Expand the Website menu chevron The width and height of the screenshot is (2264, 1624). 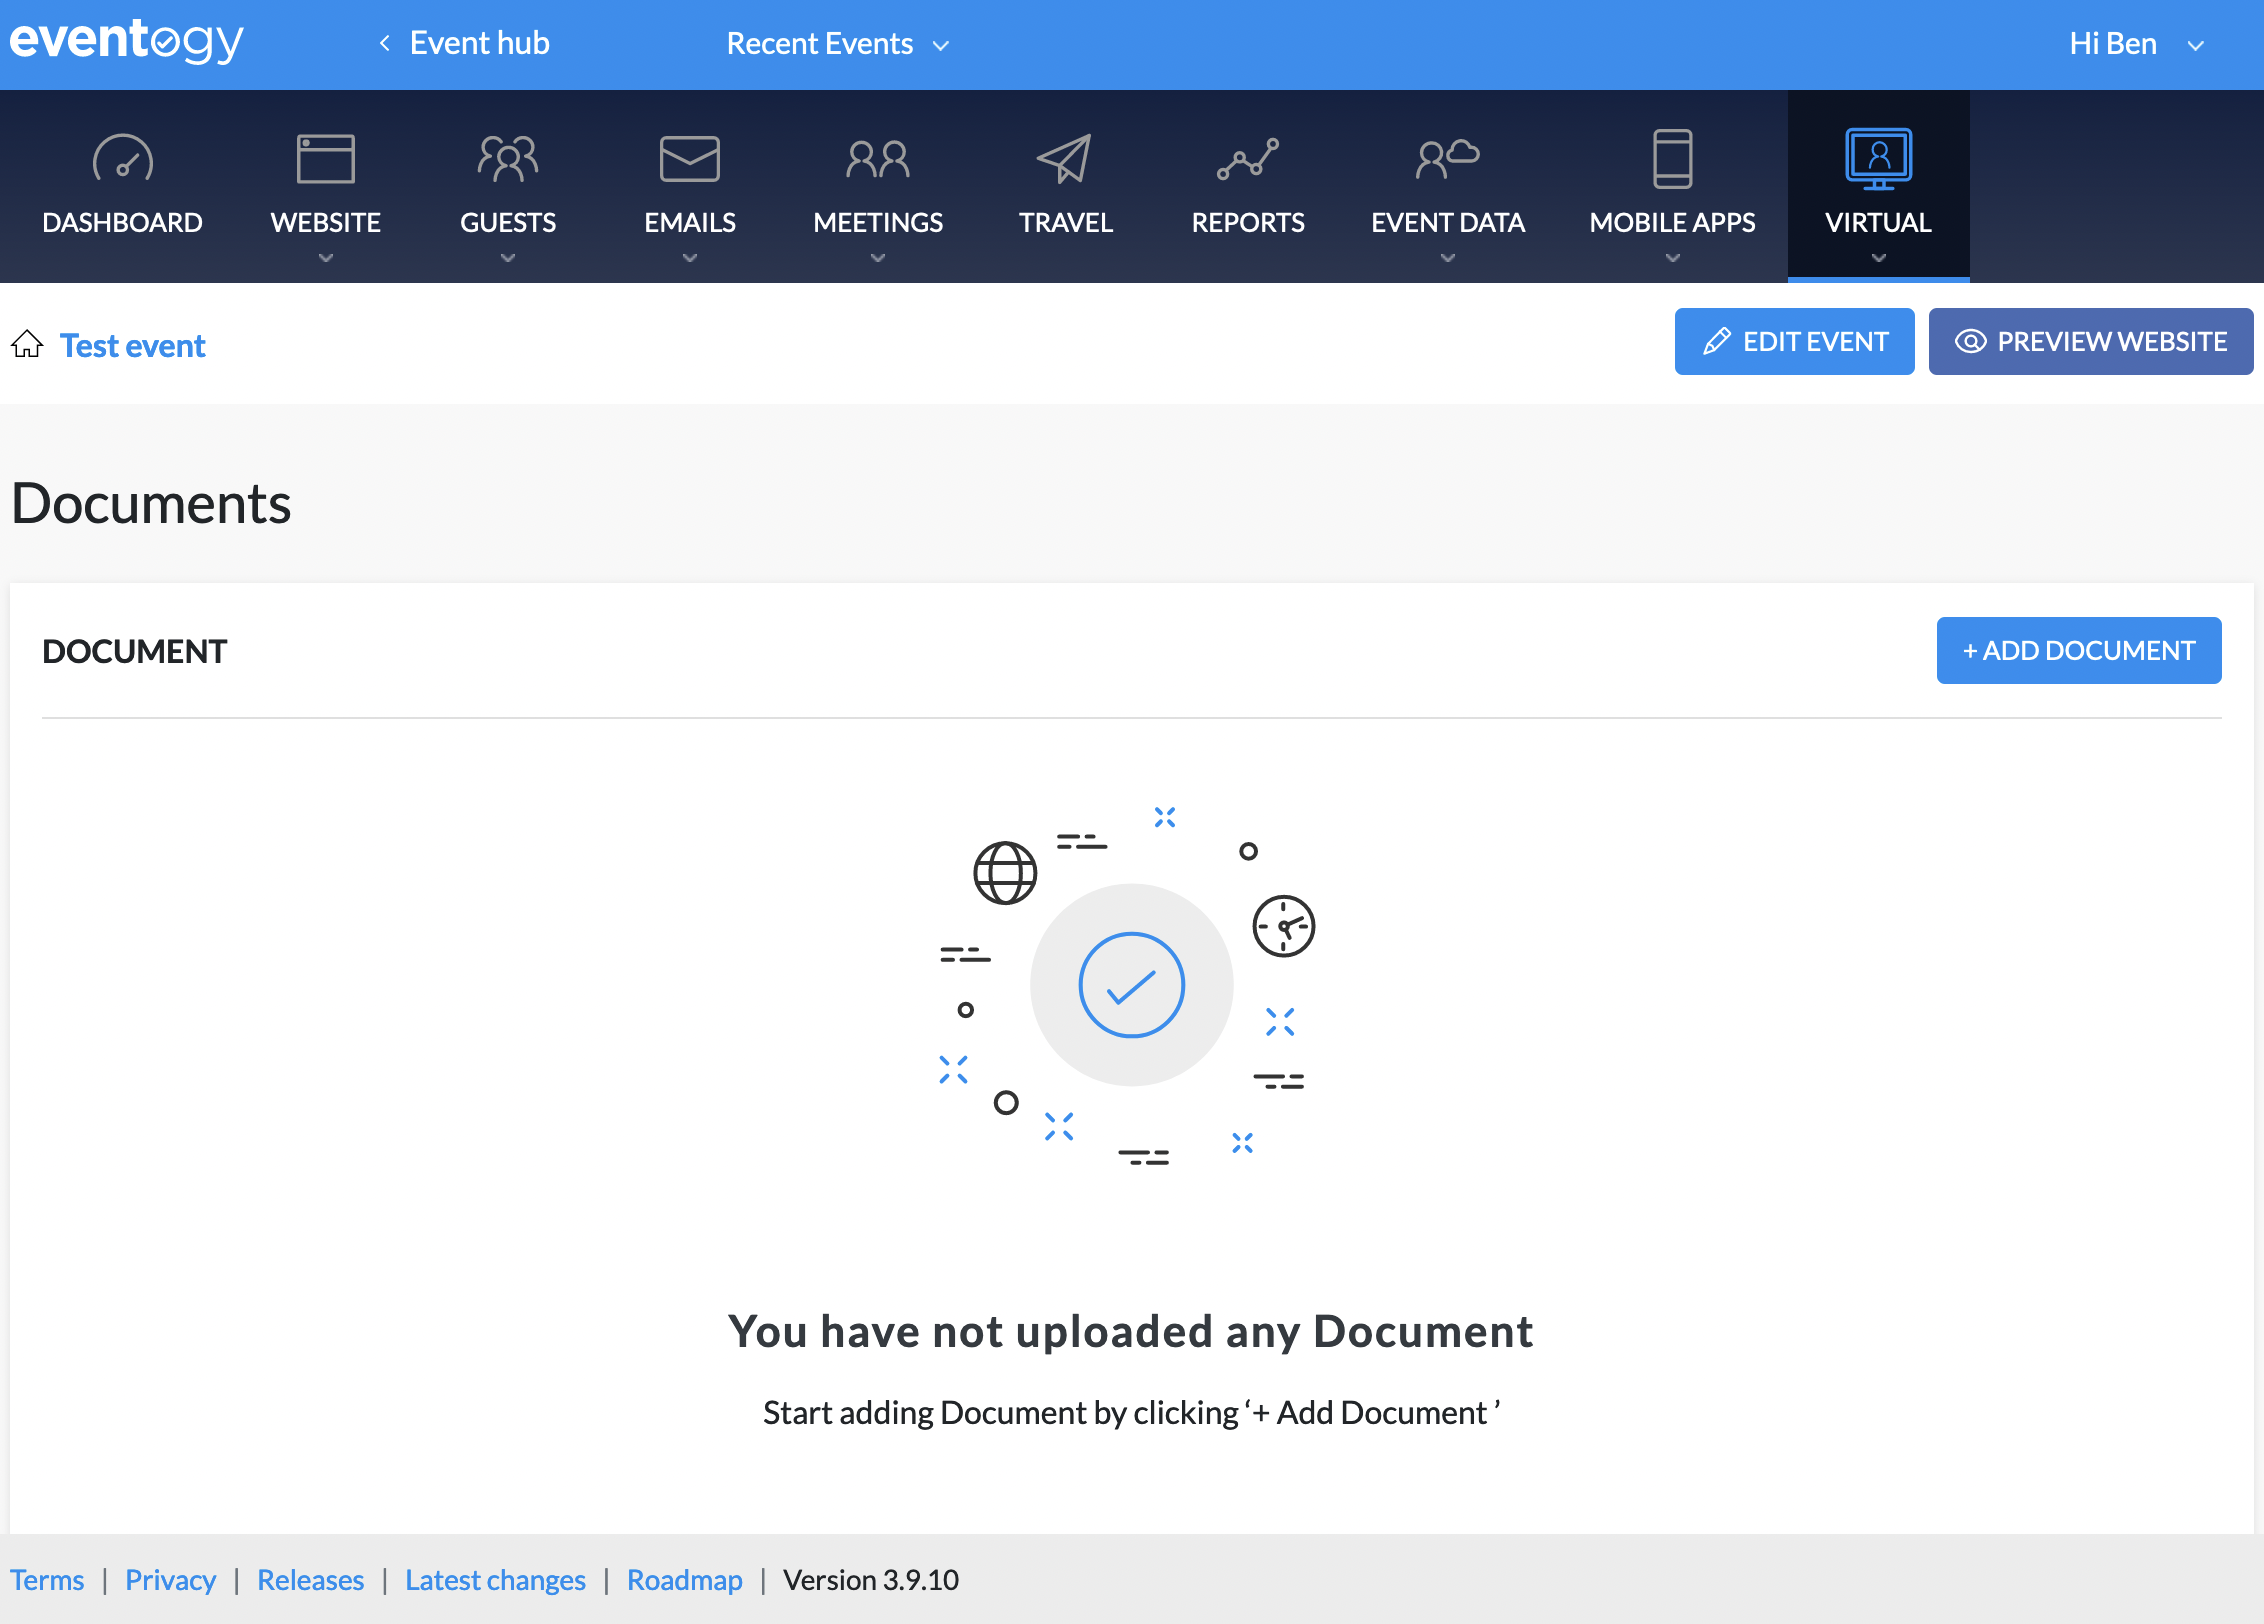[325, 258]
